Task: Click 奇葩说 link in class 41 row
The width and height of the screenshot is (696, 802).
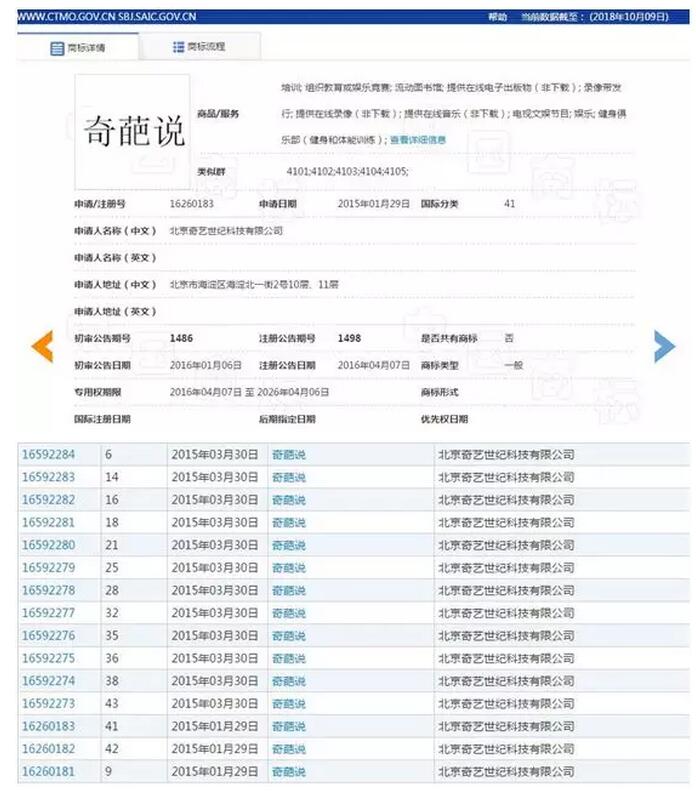Action: point(289,726)
